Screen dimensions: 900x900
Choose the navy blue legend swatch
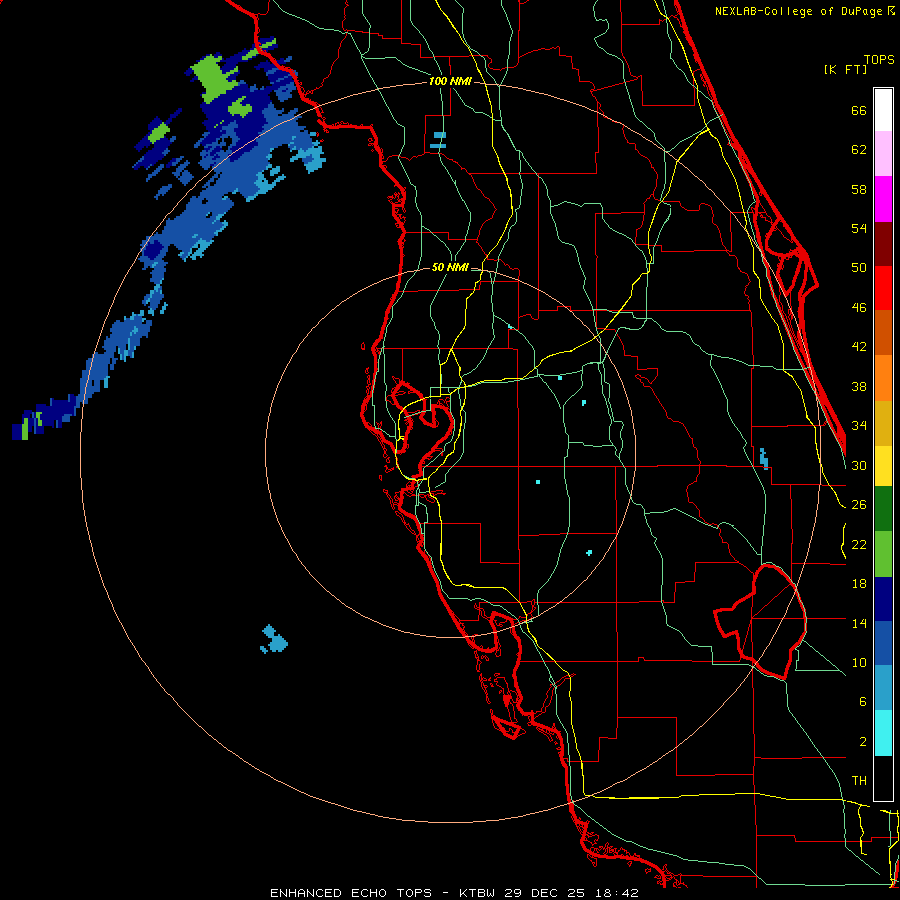tap(883, 599)
